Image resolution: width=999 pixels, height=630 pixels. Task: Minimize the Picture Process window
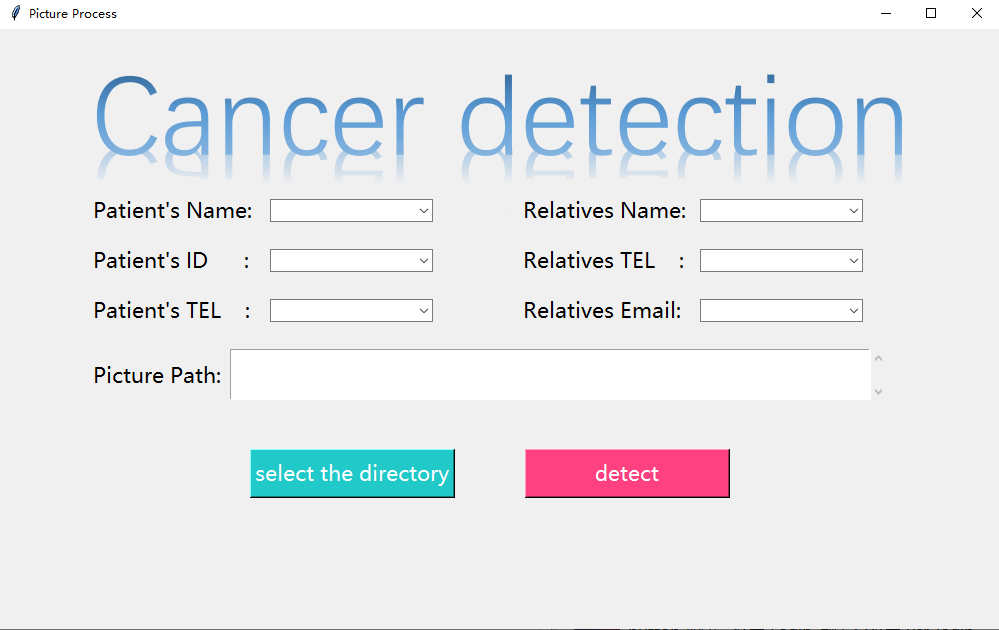coord(886,13)
